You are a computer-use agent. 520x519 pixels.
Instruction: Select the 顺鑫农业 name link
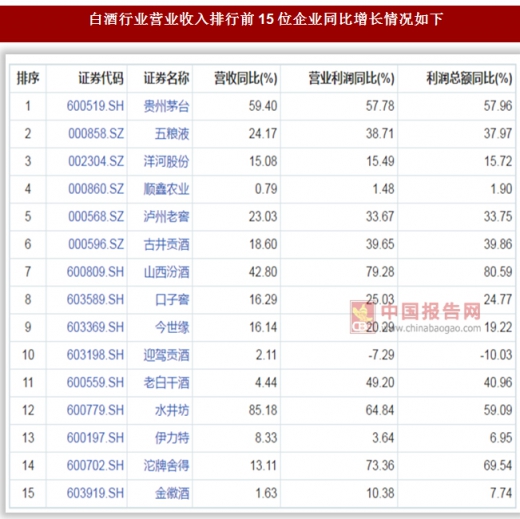click(x=166, y=189)
